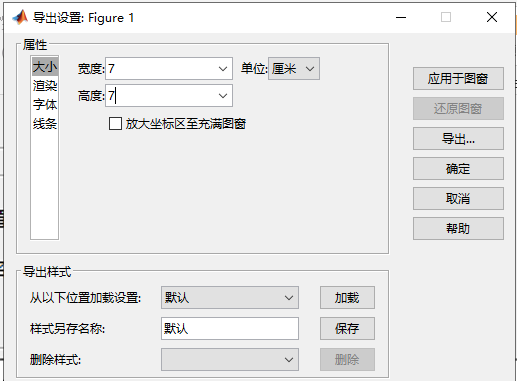Open help via the 帮助 button
Screen dimensions: 517x381
pos(458,229)
